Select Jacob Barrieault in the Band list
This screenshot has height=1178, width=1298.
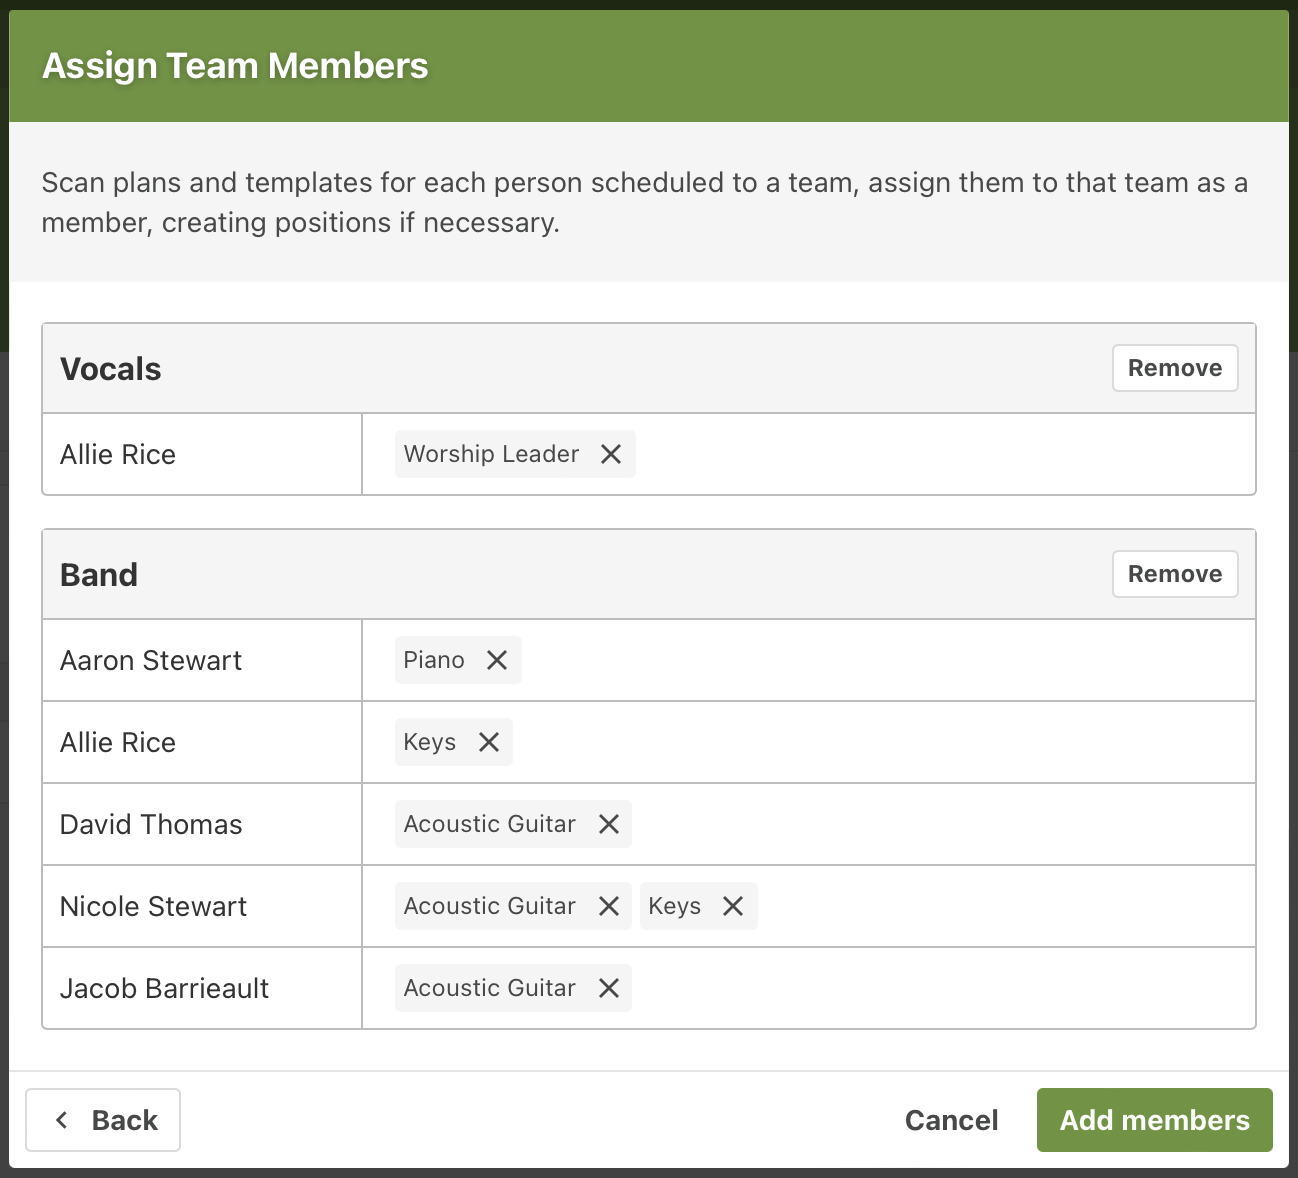tap(164, 989)
